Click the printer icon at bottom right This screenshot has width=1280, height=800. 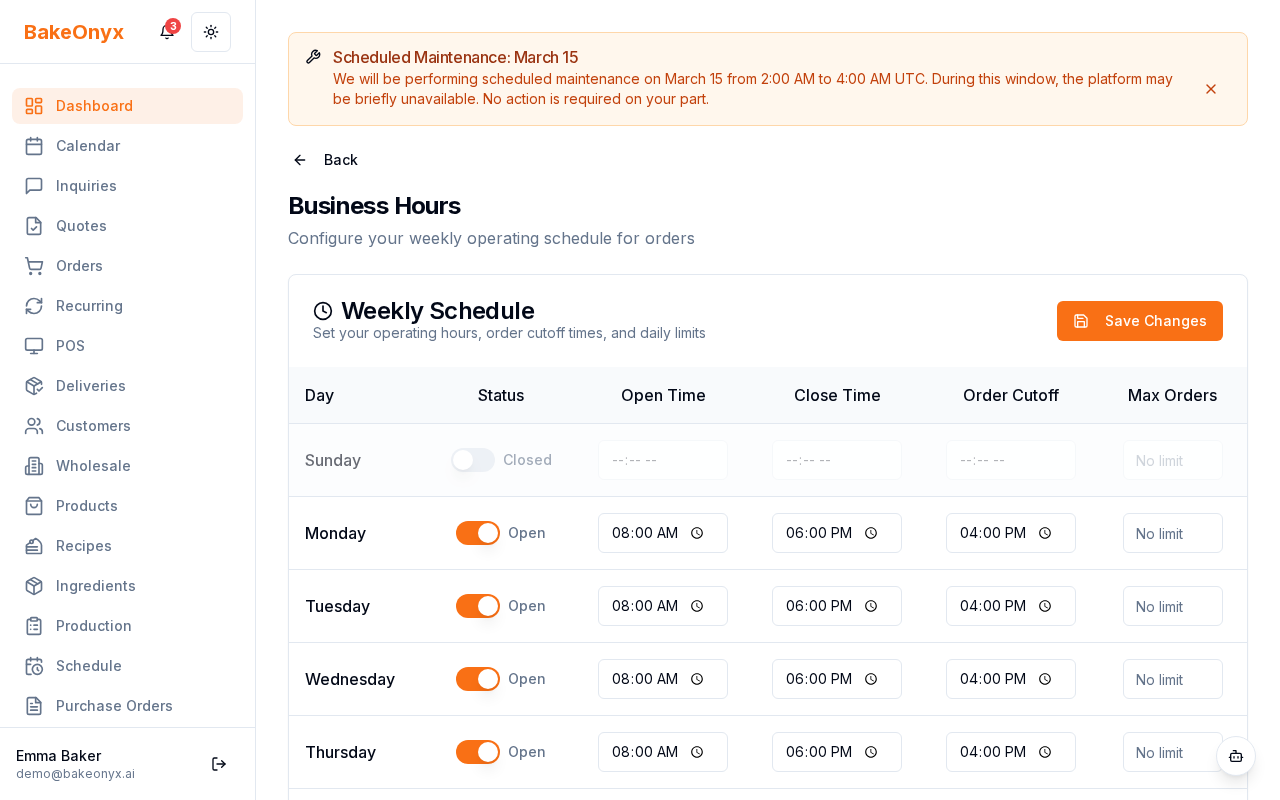point(1236,757)
